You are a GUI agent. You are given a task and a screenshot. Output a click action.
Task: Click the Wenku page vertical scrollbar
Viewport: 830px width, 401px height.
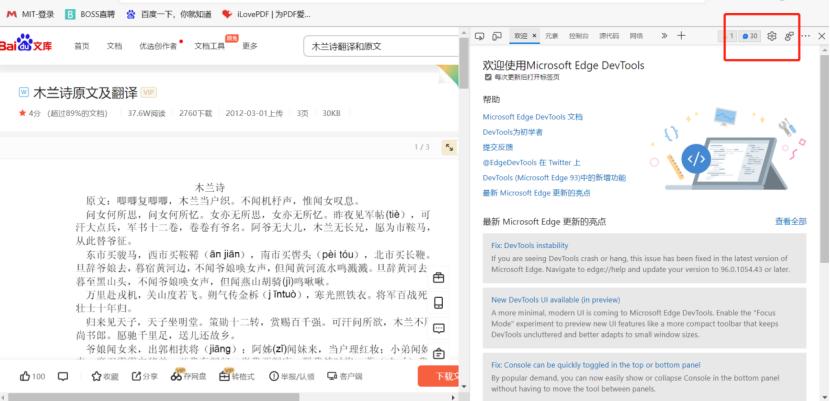click(464, 63)
